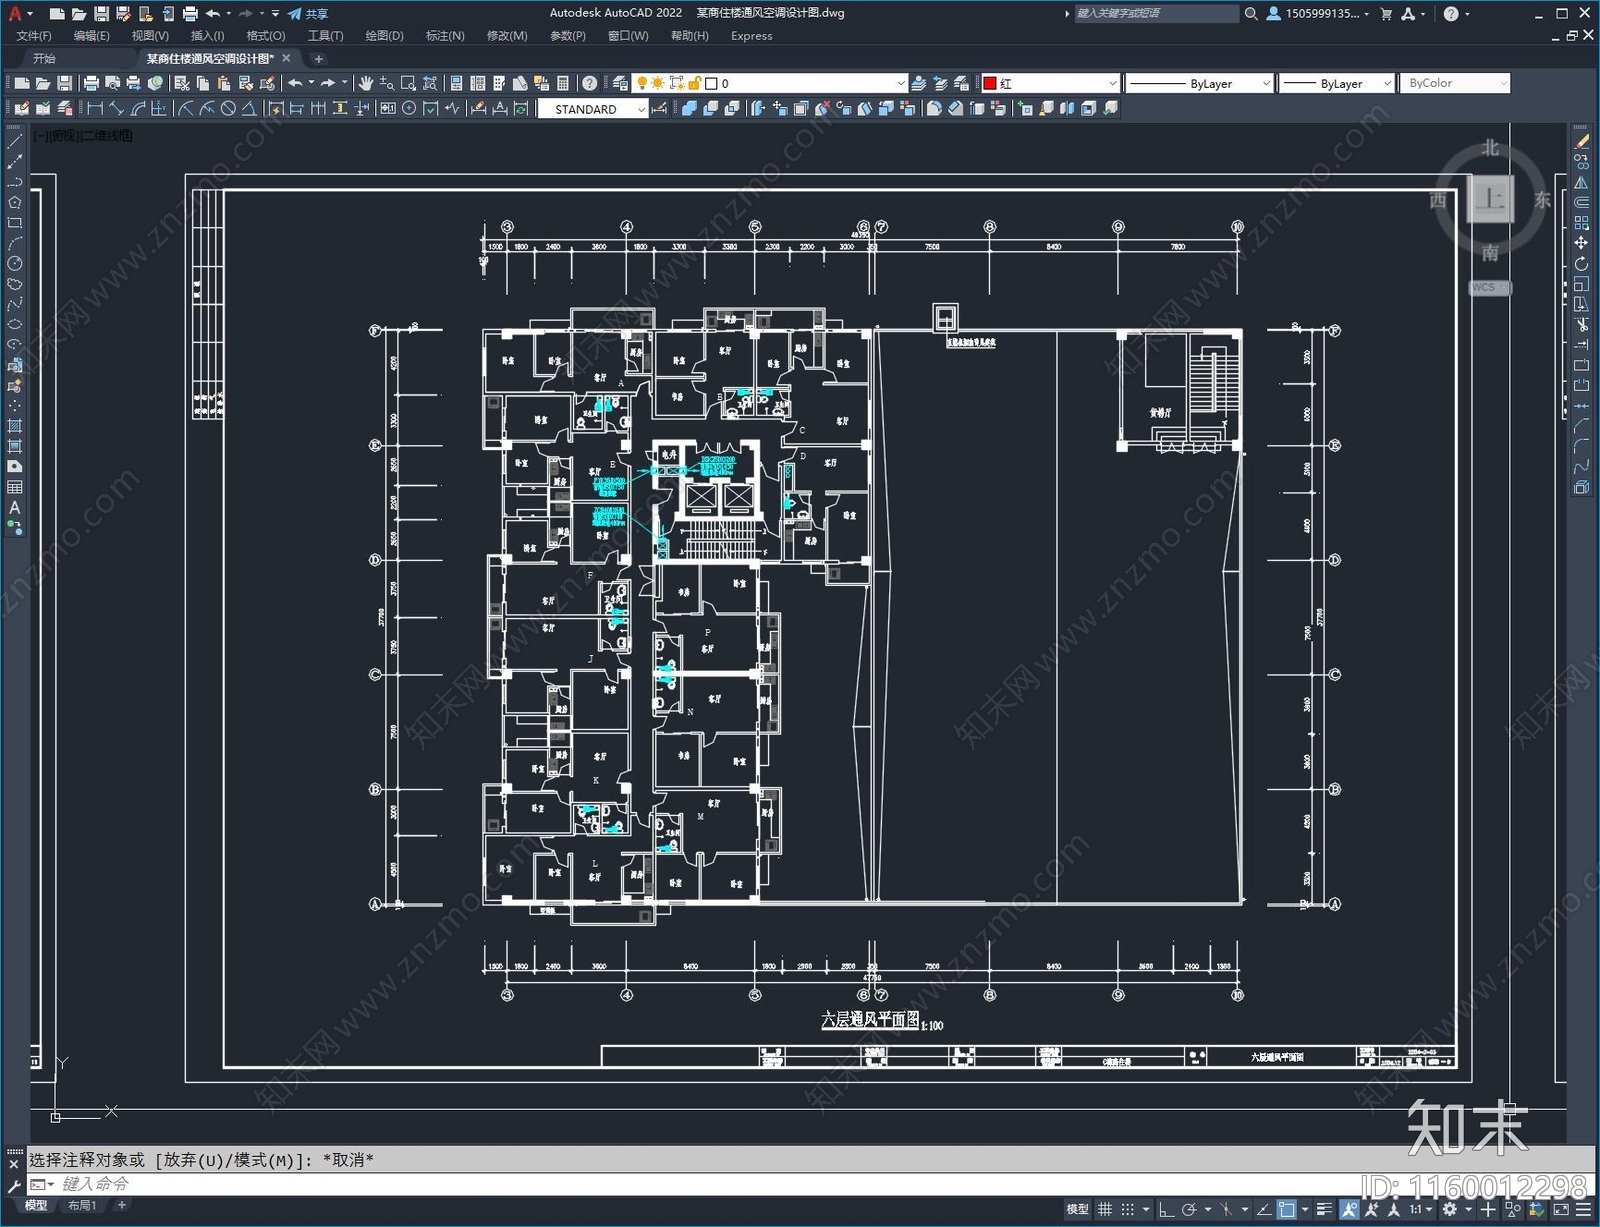
Task: Select the Line tool in the draw toolbar
Action: (x=15, y=142)
